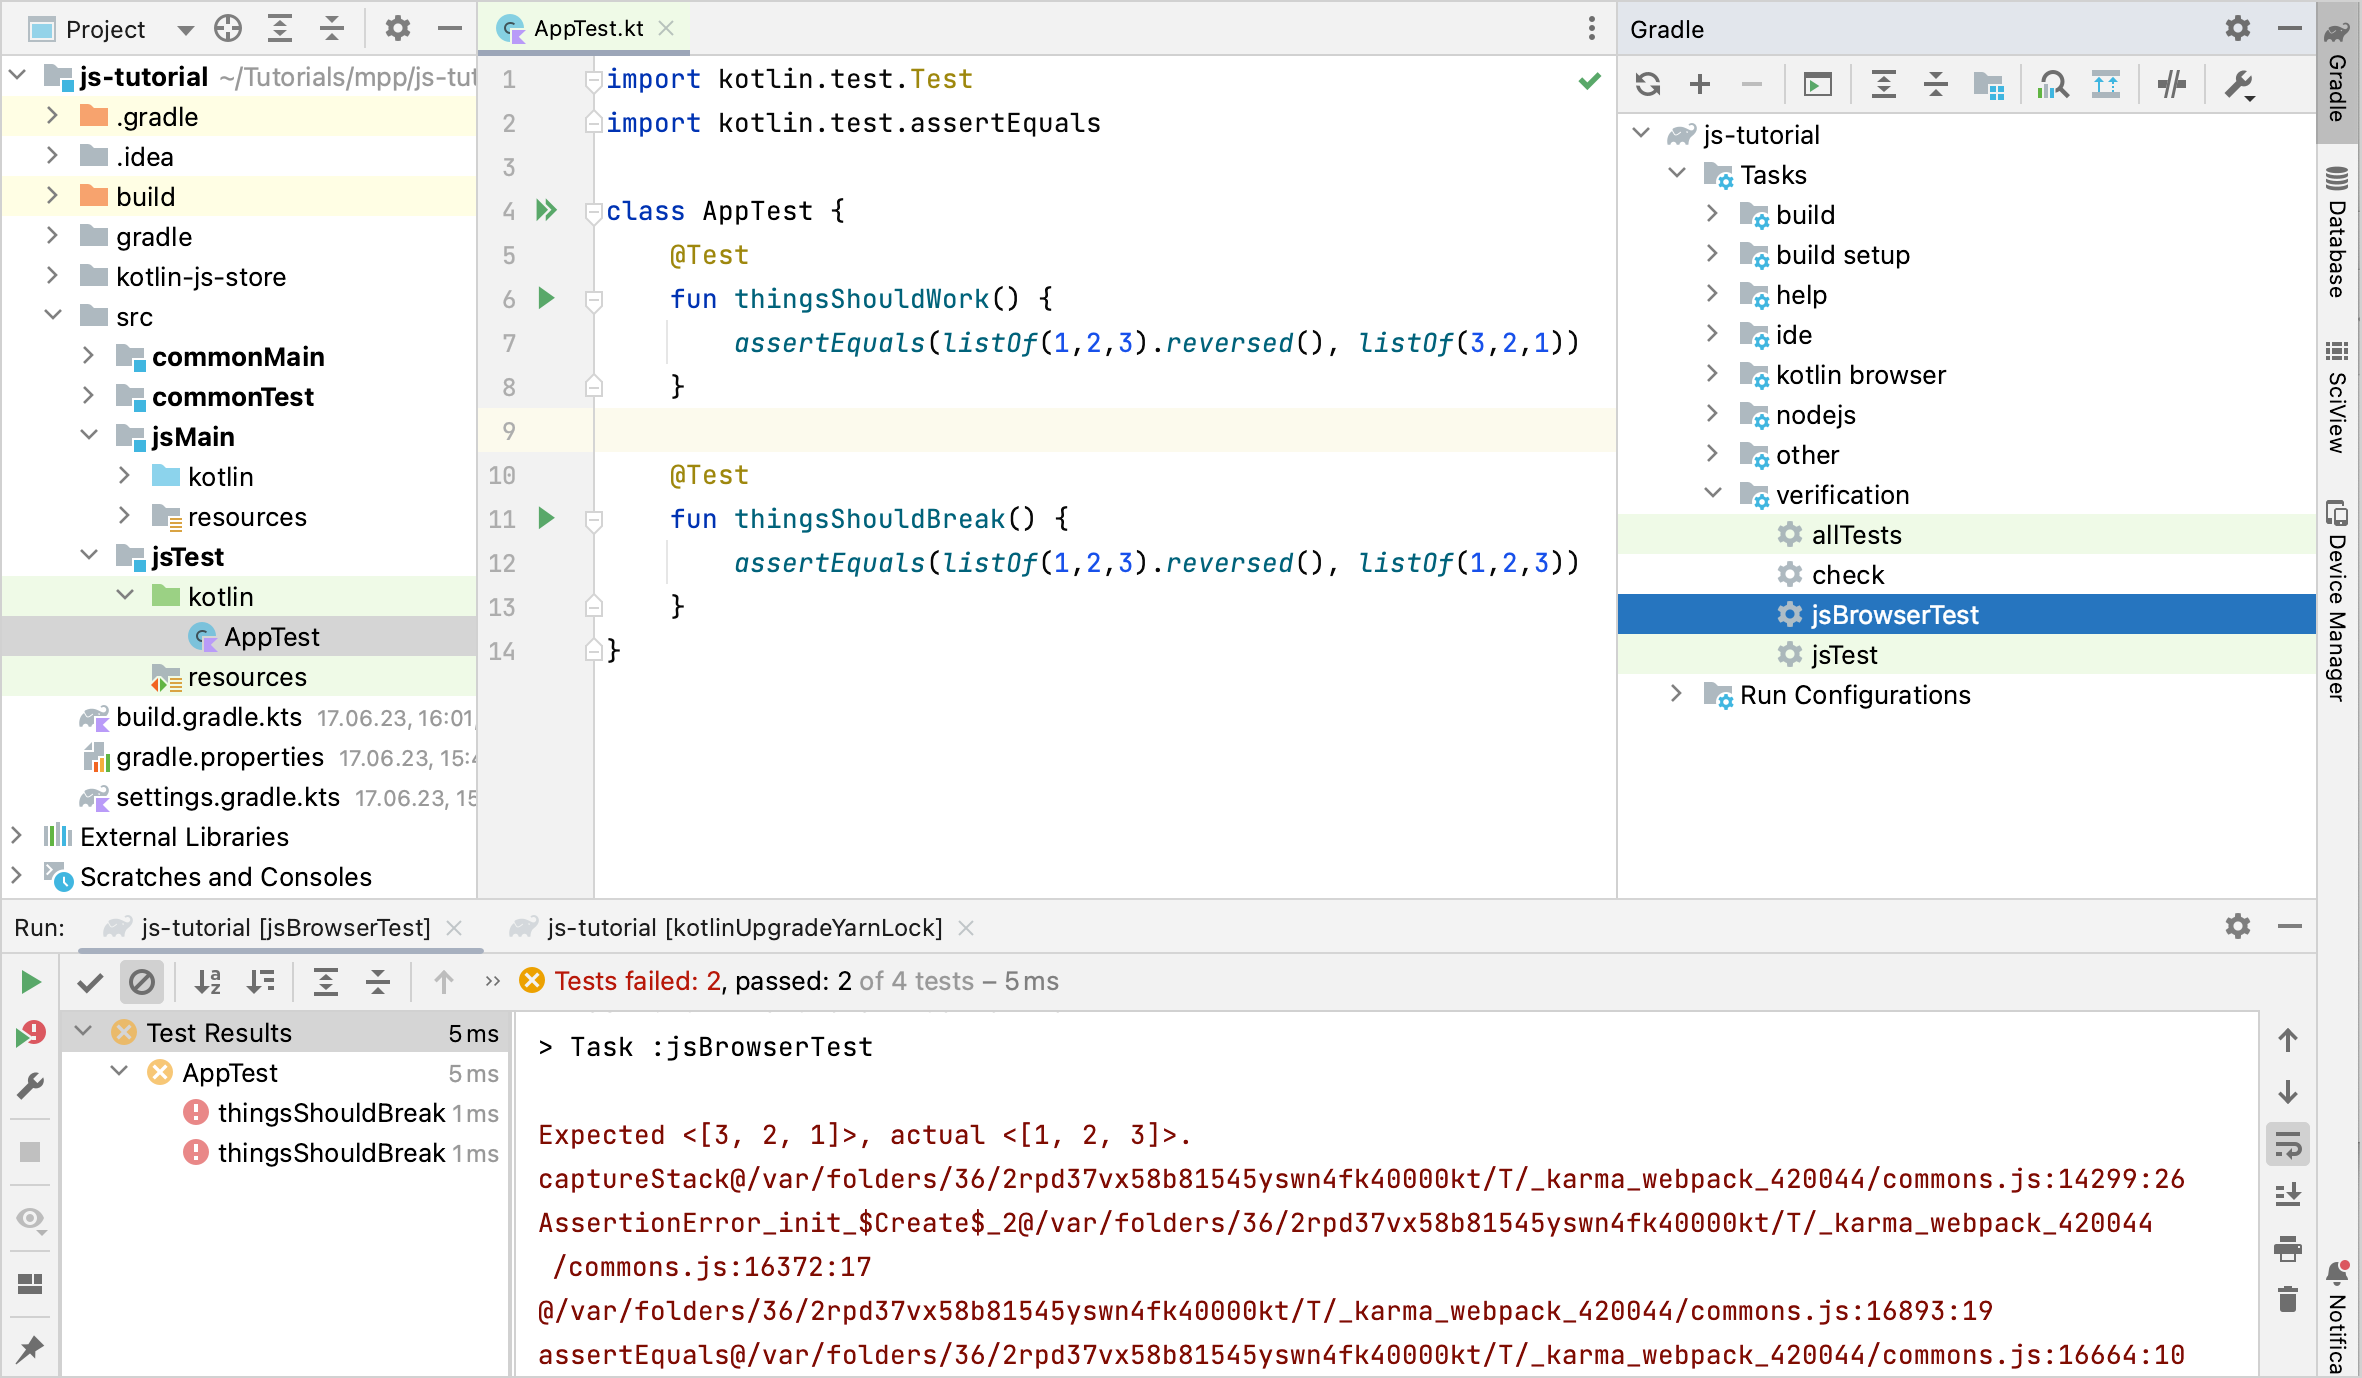This screenshot has width=2362, height=1378.
Task: Click the Gradle add project plus icon
Action: 1700,85
